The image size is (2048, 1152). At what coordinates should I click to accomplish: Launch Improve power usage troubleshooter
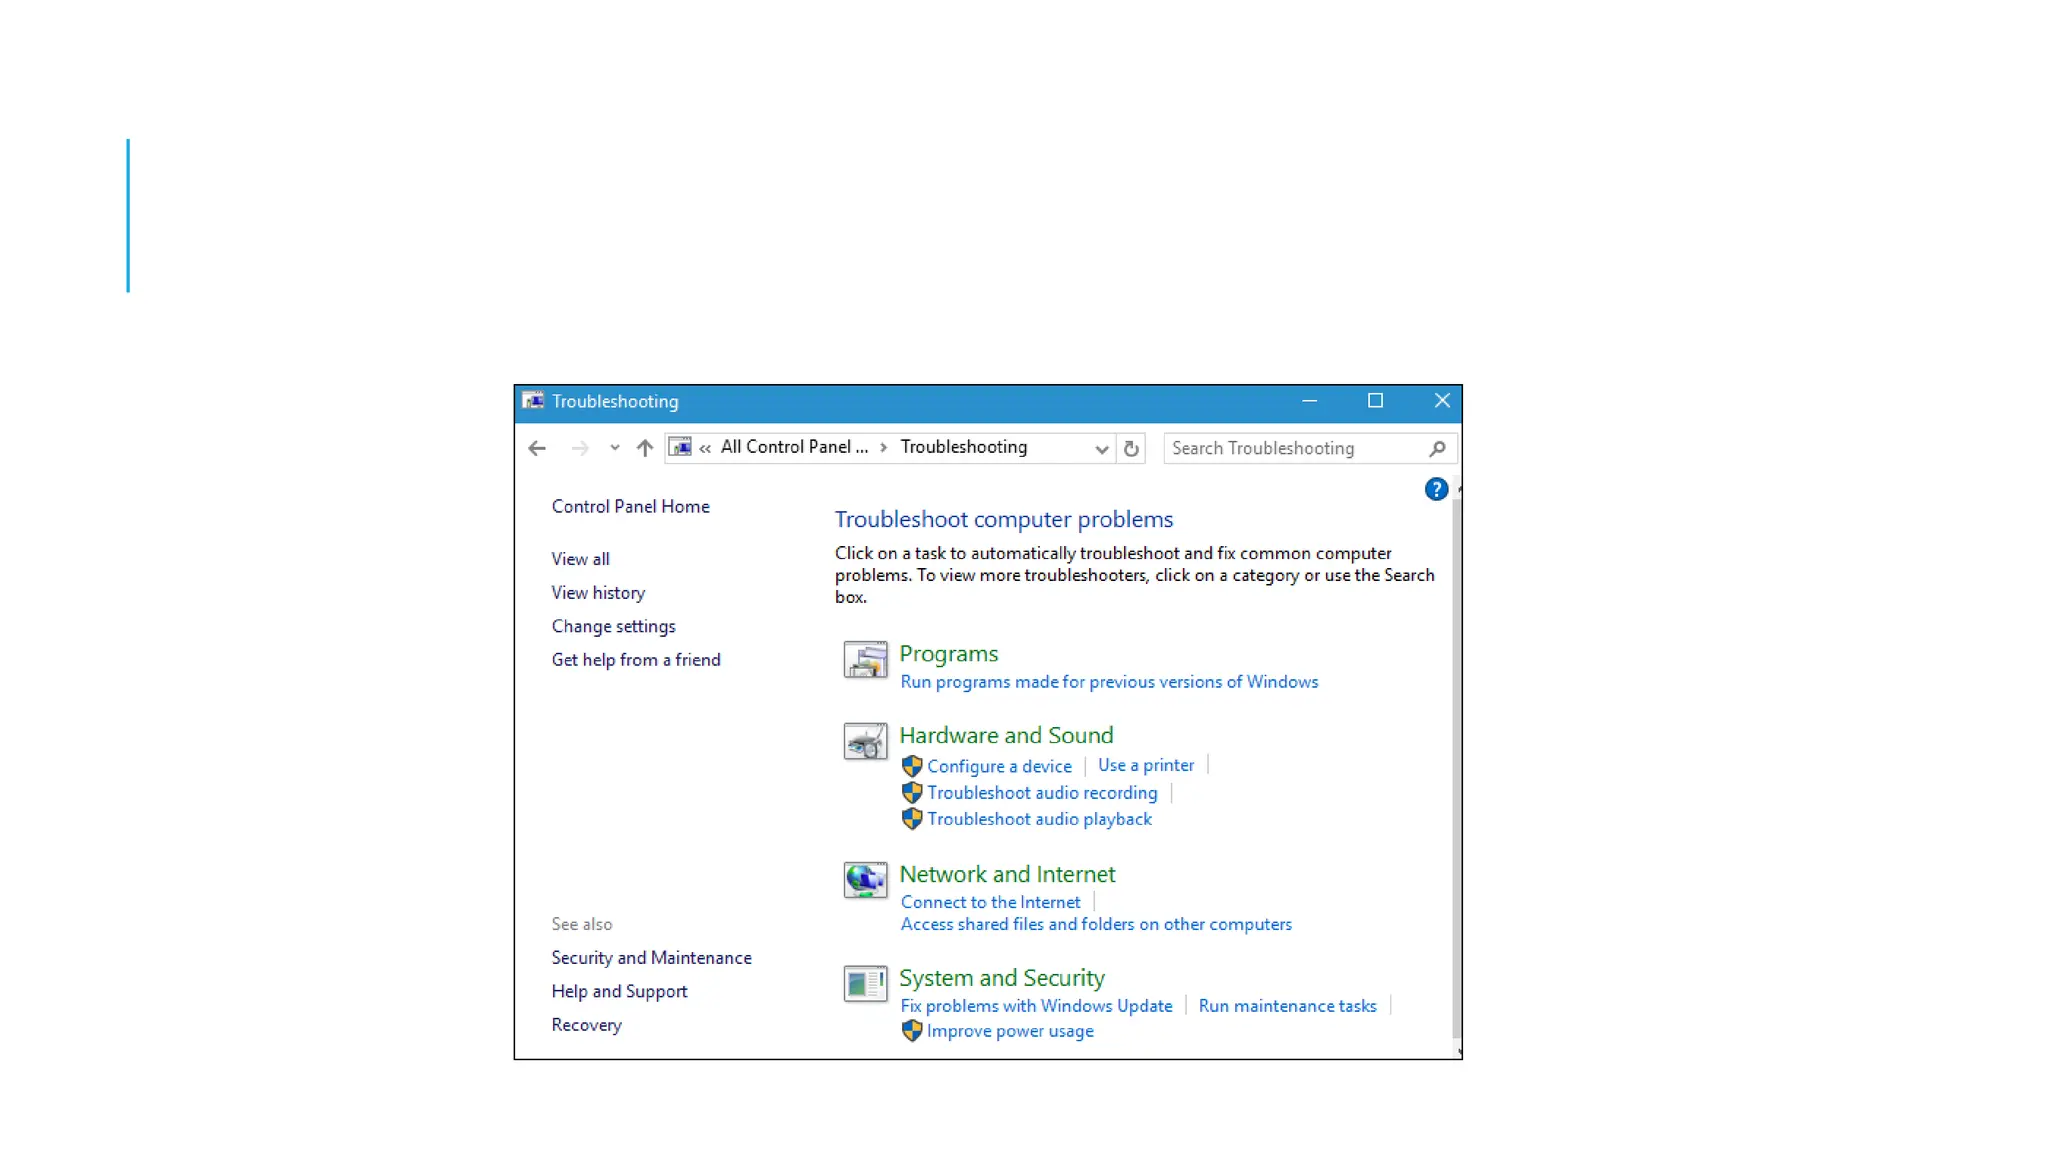tap(1010, 1031)
